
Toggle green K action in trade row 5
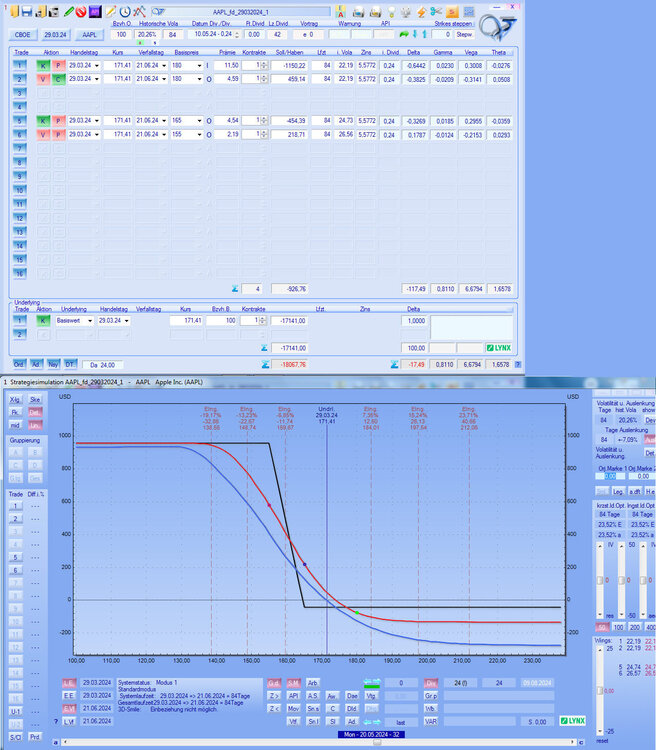(x=43, y=121)
